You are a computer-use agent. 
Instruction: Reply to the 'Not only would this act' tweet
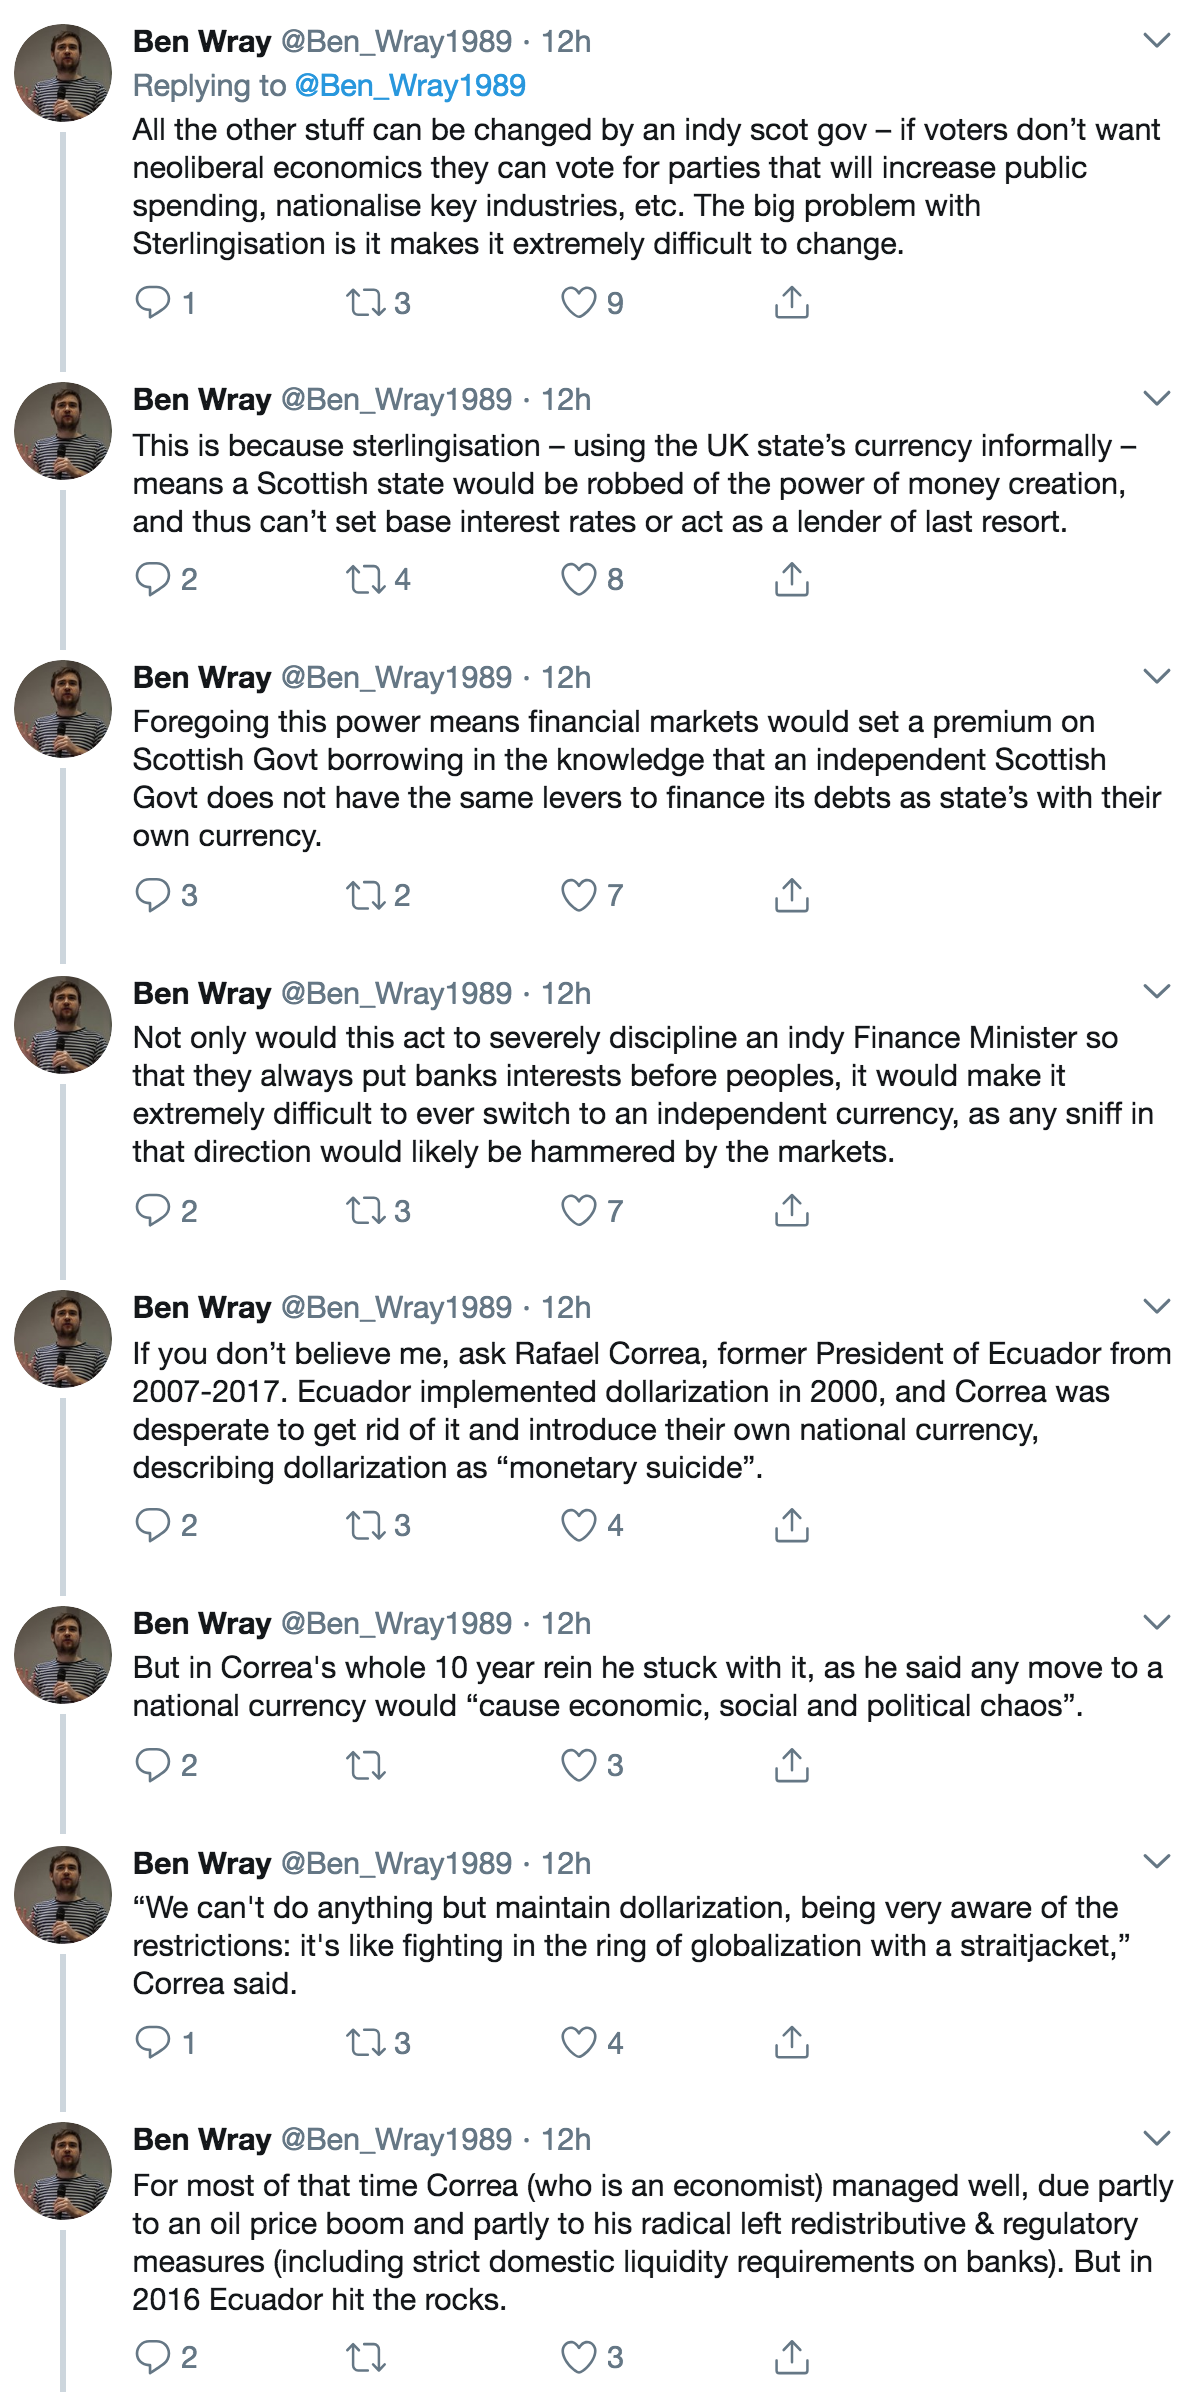coord(153,1210)
